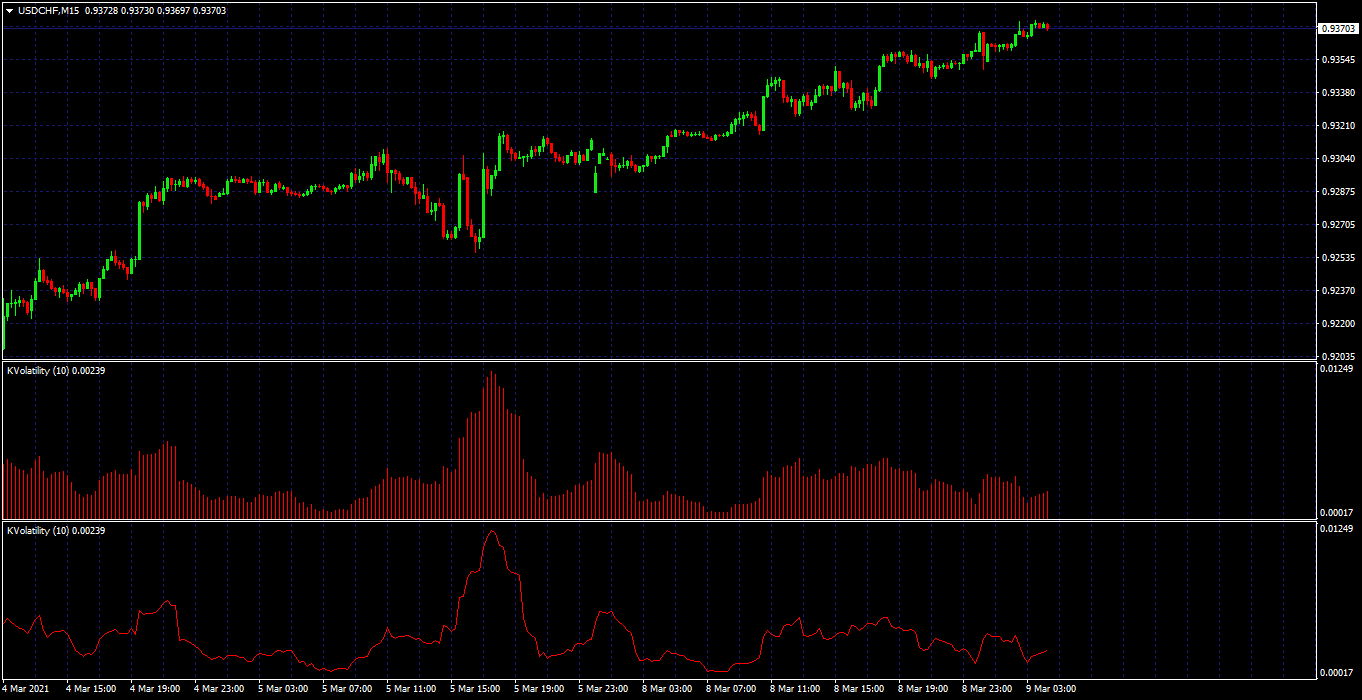The height and width of the screenshot is (700, 1362).
Task: Click the horizontal bid price line
Action: click(x=660, y=28)
